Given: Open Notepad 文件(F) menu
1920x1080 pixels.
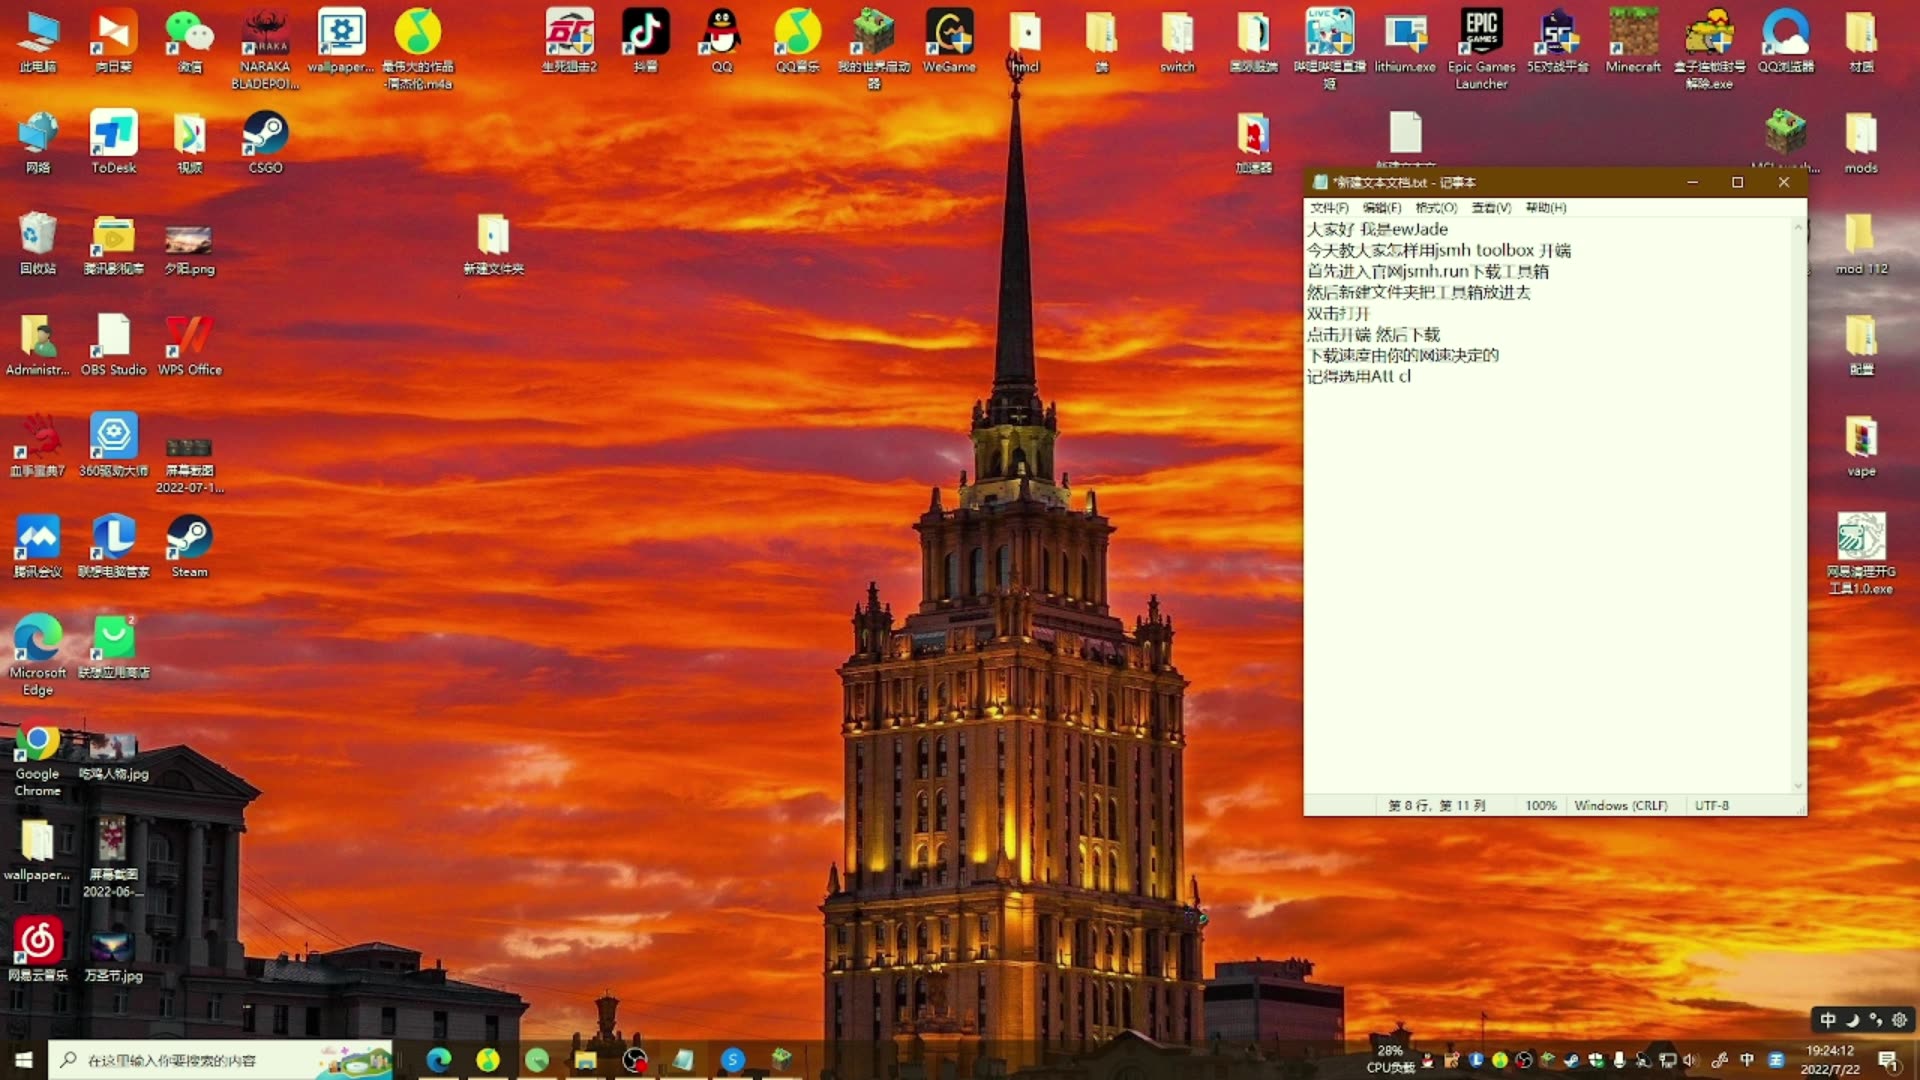Looking at the screenshot, I should click(x=1329, y=208).
